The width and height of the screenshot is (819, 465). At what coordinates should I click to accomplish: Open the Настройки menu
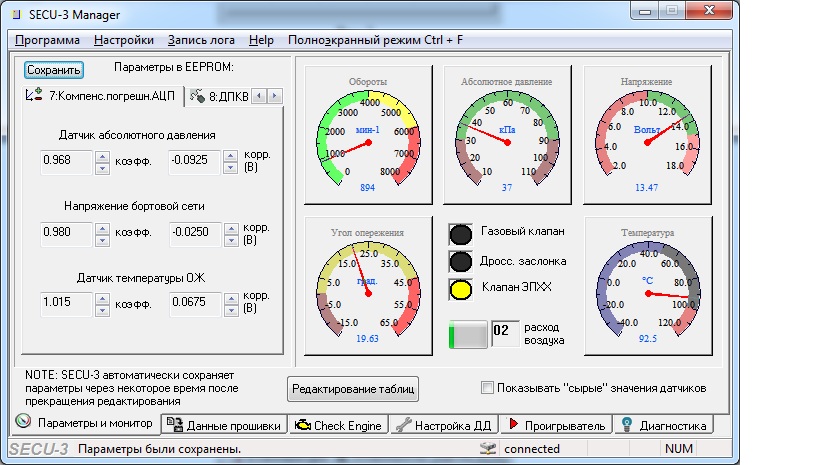click(x=124, y=40)
